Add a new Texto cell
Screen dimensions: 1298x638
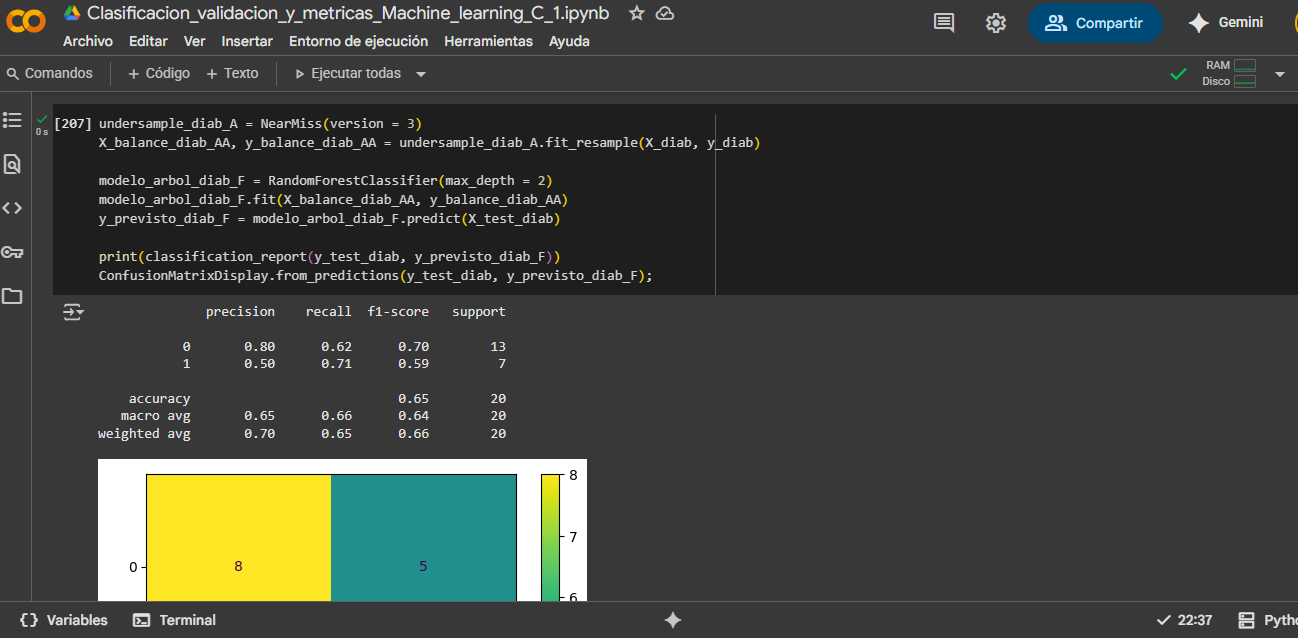click(232, 73)
